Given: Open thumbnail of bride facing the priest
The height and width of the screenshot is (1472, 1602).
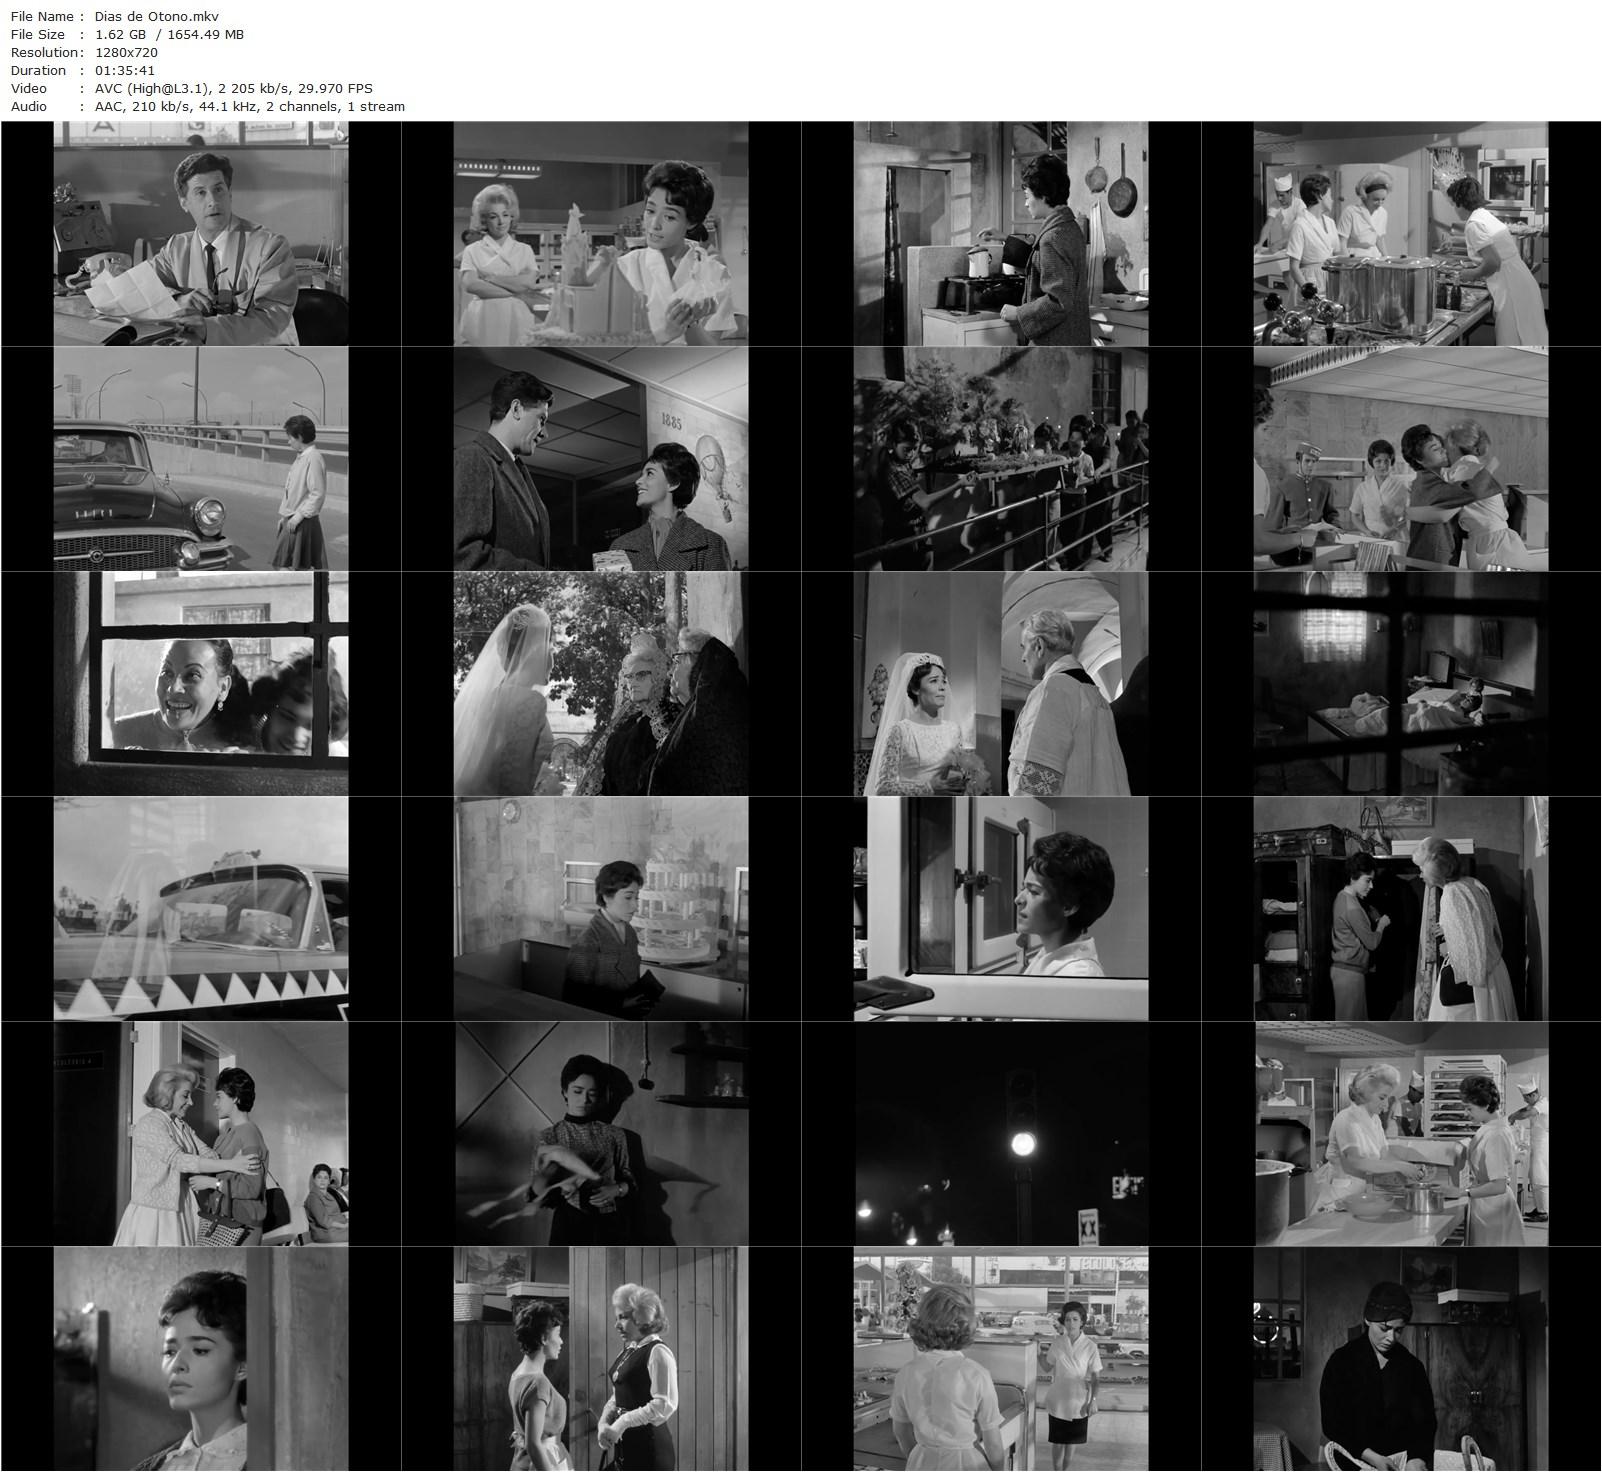Looking at the screenshot, I should 1000,684.
